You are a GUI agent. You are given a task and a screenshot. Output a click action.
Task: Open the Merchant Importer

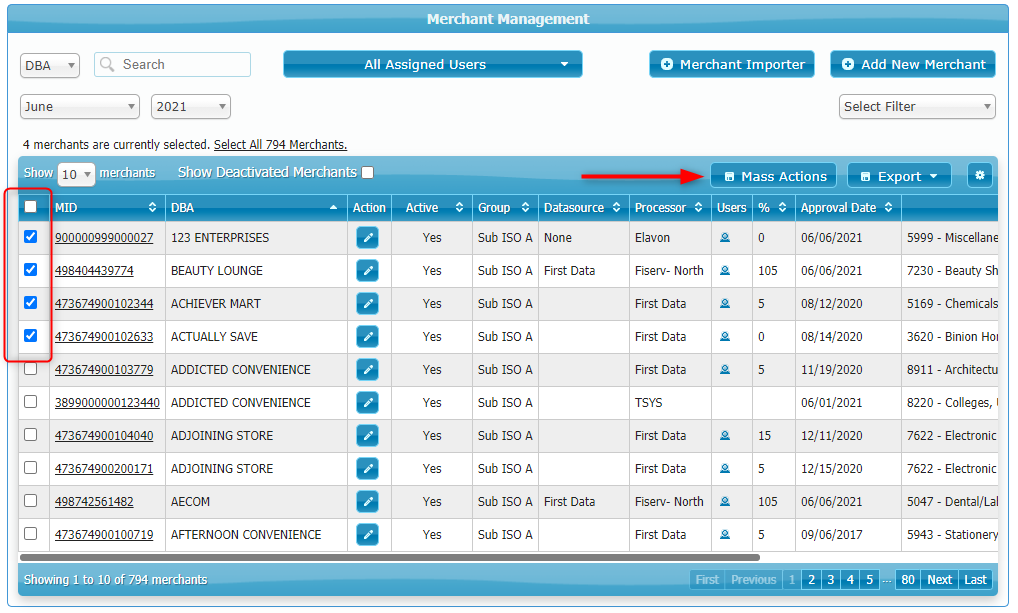click(732, 64)
